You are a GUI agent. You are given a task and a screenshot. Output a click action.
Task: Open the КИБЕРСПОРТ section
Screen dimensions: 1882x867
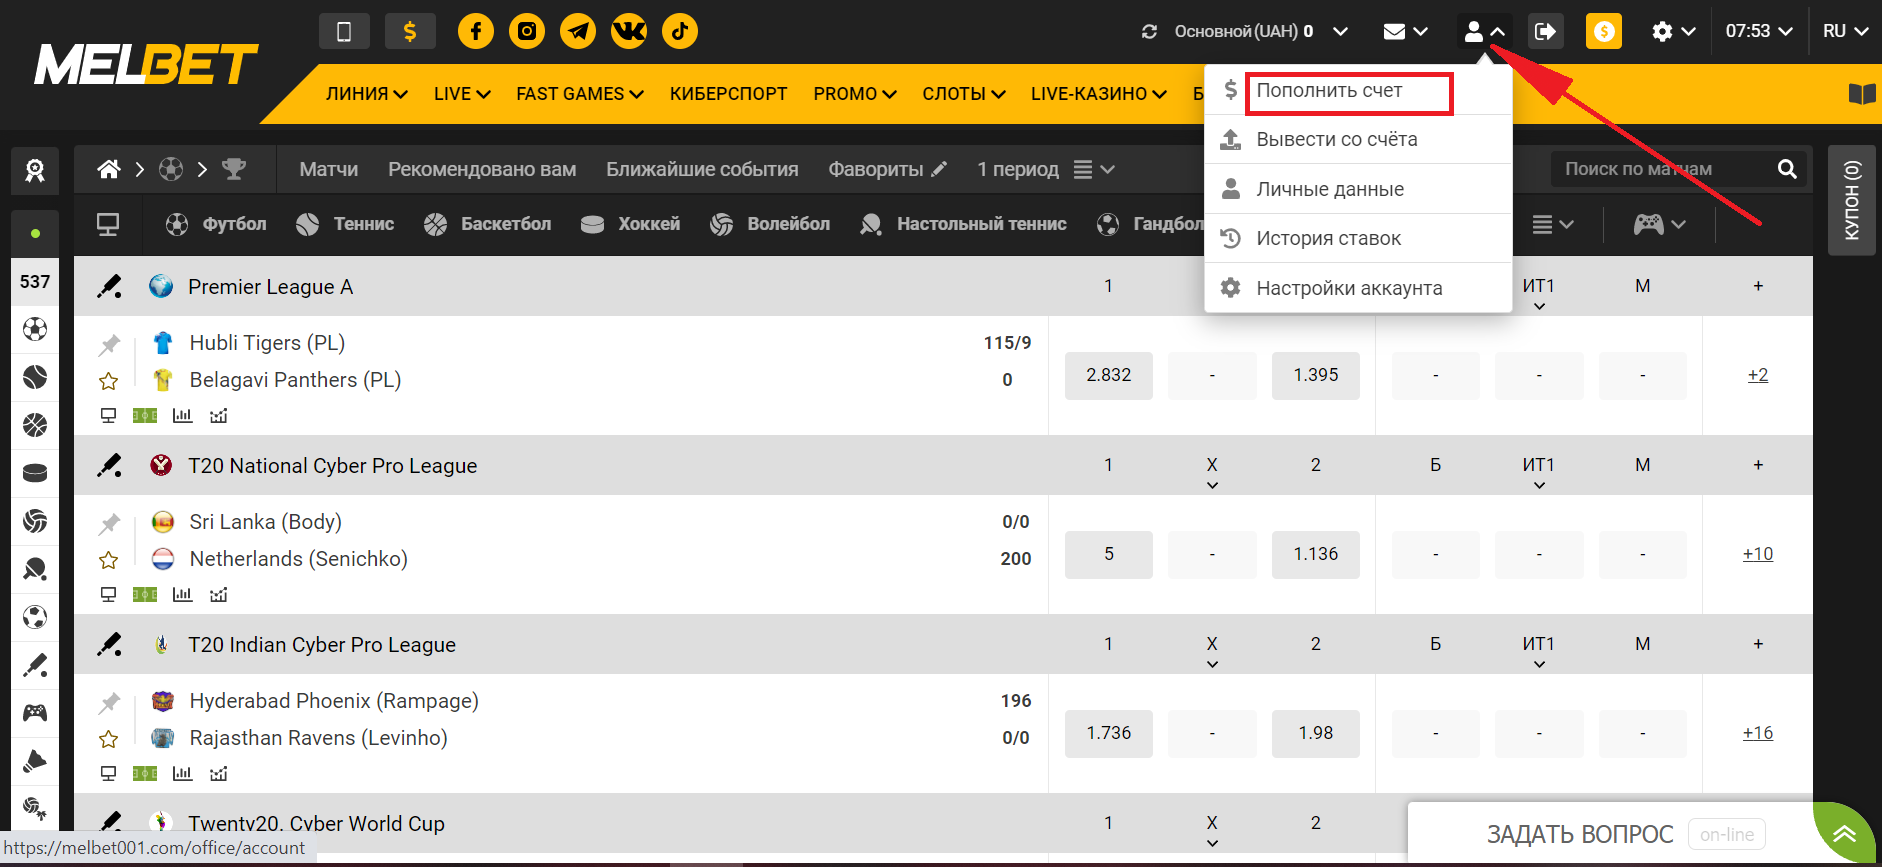(x=728, y=94)
